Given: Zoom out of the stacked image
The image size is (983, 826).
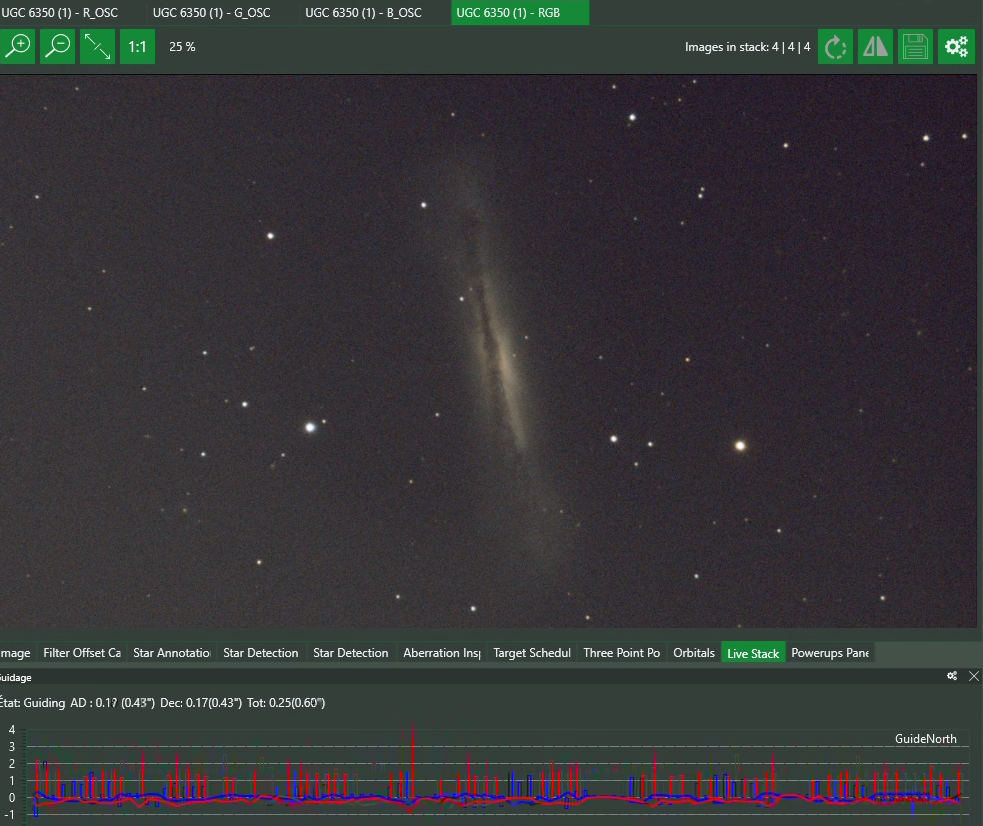Looking at the screenshot, I should point(57,46).
